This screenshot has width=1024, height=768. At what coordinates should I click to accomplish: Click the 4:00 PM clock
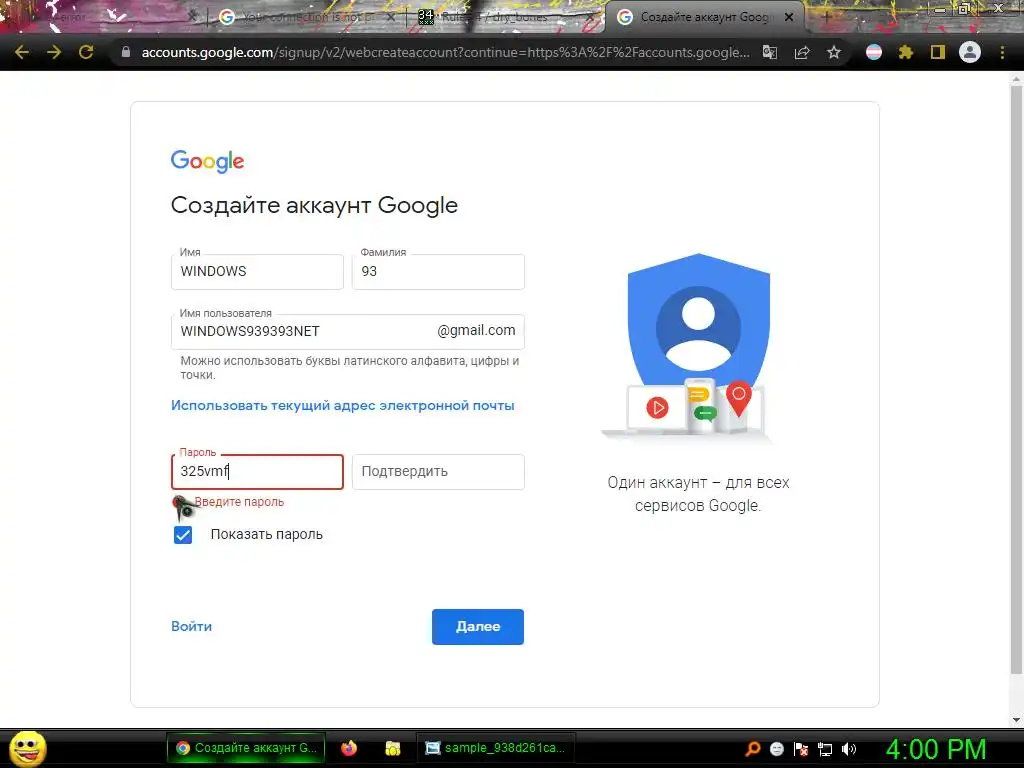[936, 749]
